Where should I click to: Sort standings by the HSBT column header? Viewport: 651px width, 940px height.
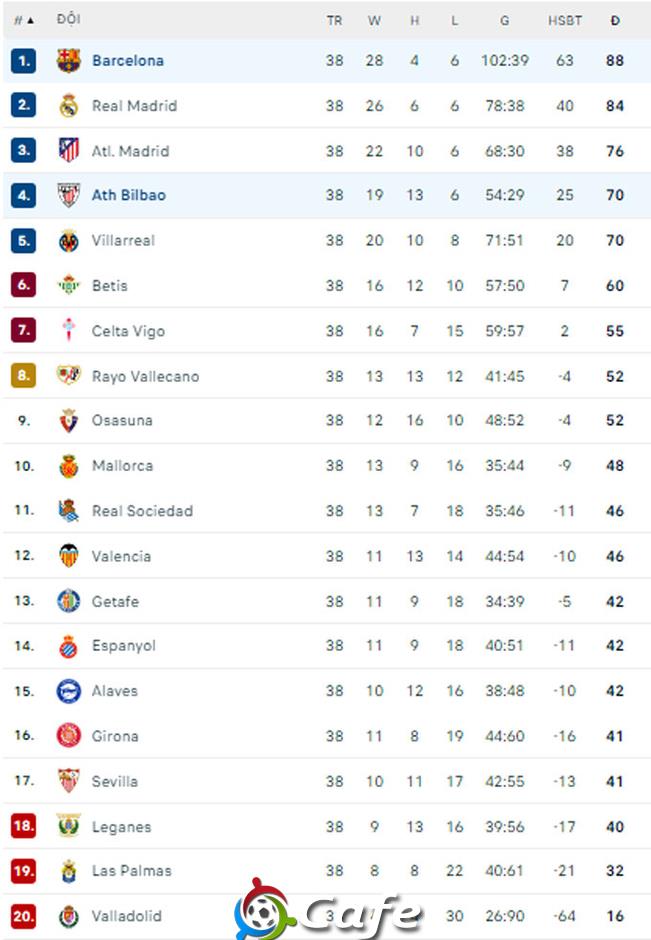click(x=565, y=20)
